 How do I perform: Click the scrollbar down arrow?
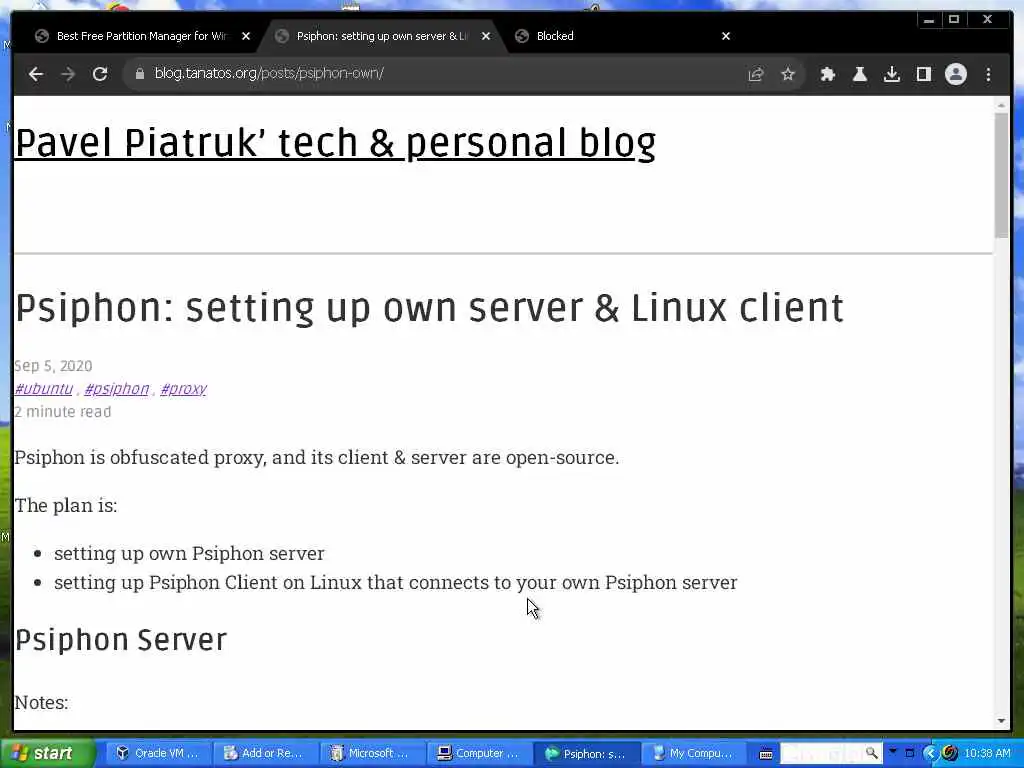(x=1001, y=721)
